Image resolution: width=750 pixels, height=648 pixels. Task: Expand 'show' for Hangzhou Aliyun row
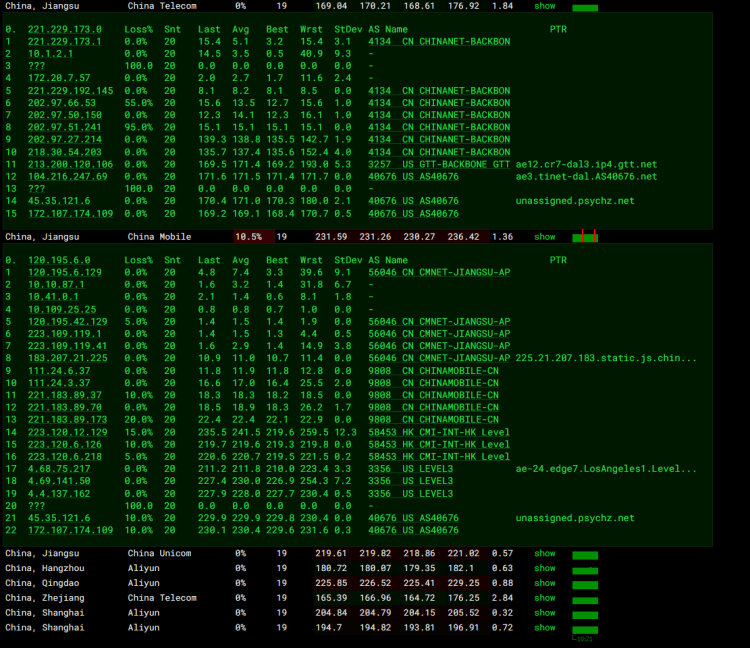point(544,568)
